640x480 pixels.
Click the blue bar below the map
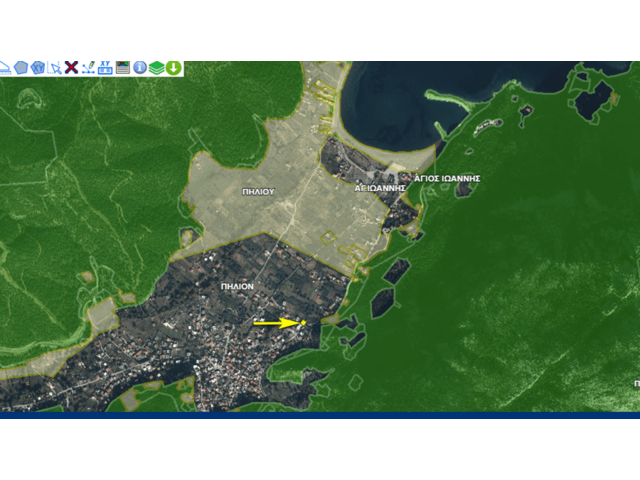(x=320, y=415)
